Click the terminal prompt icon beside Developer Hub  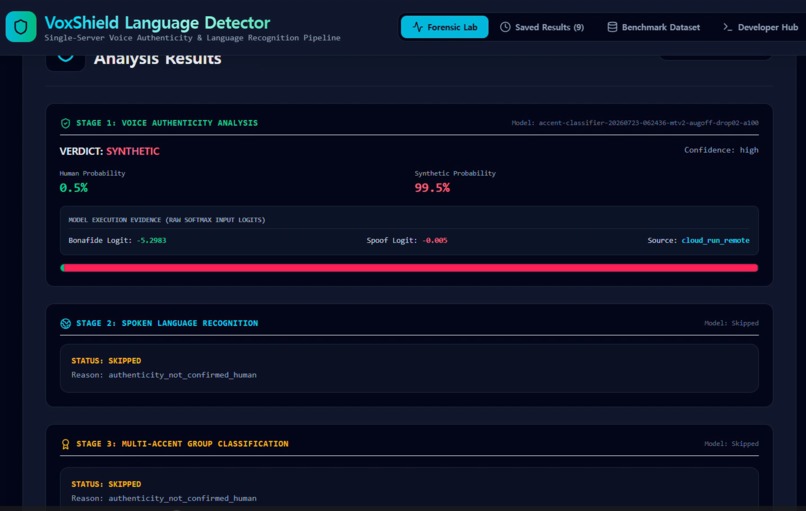[727, 27]
